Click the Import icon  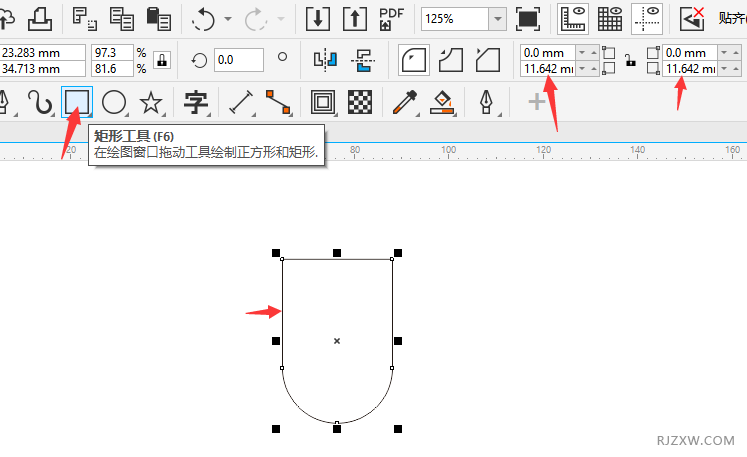coord(318,19)
